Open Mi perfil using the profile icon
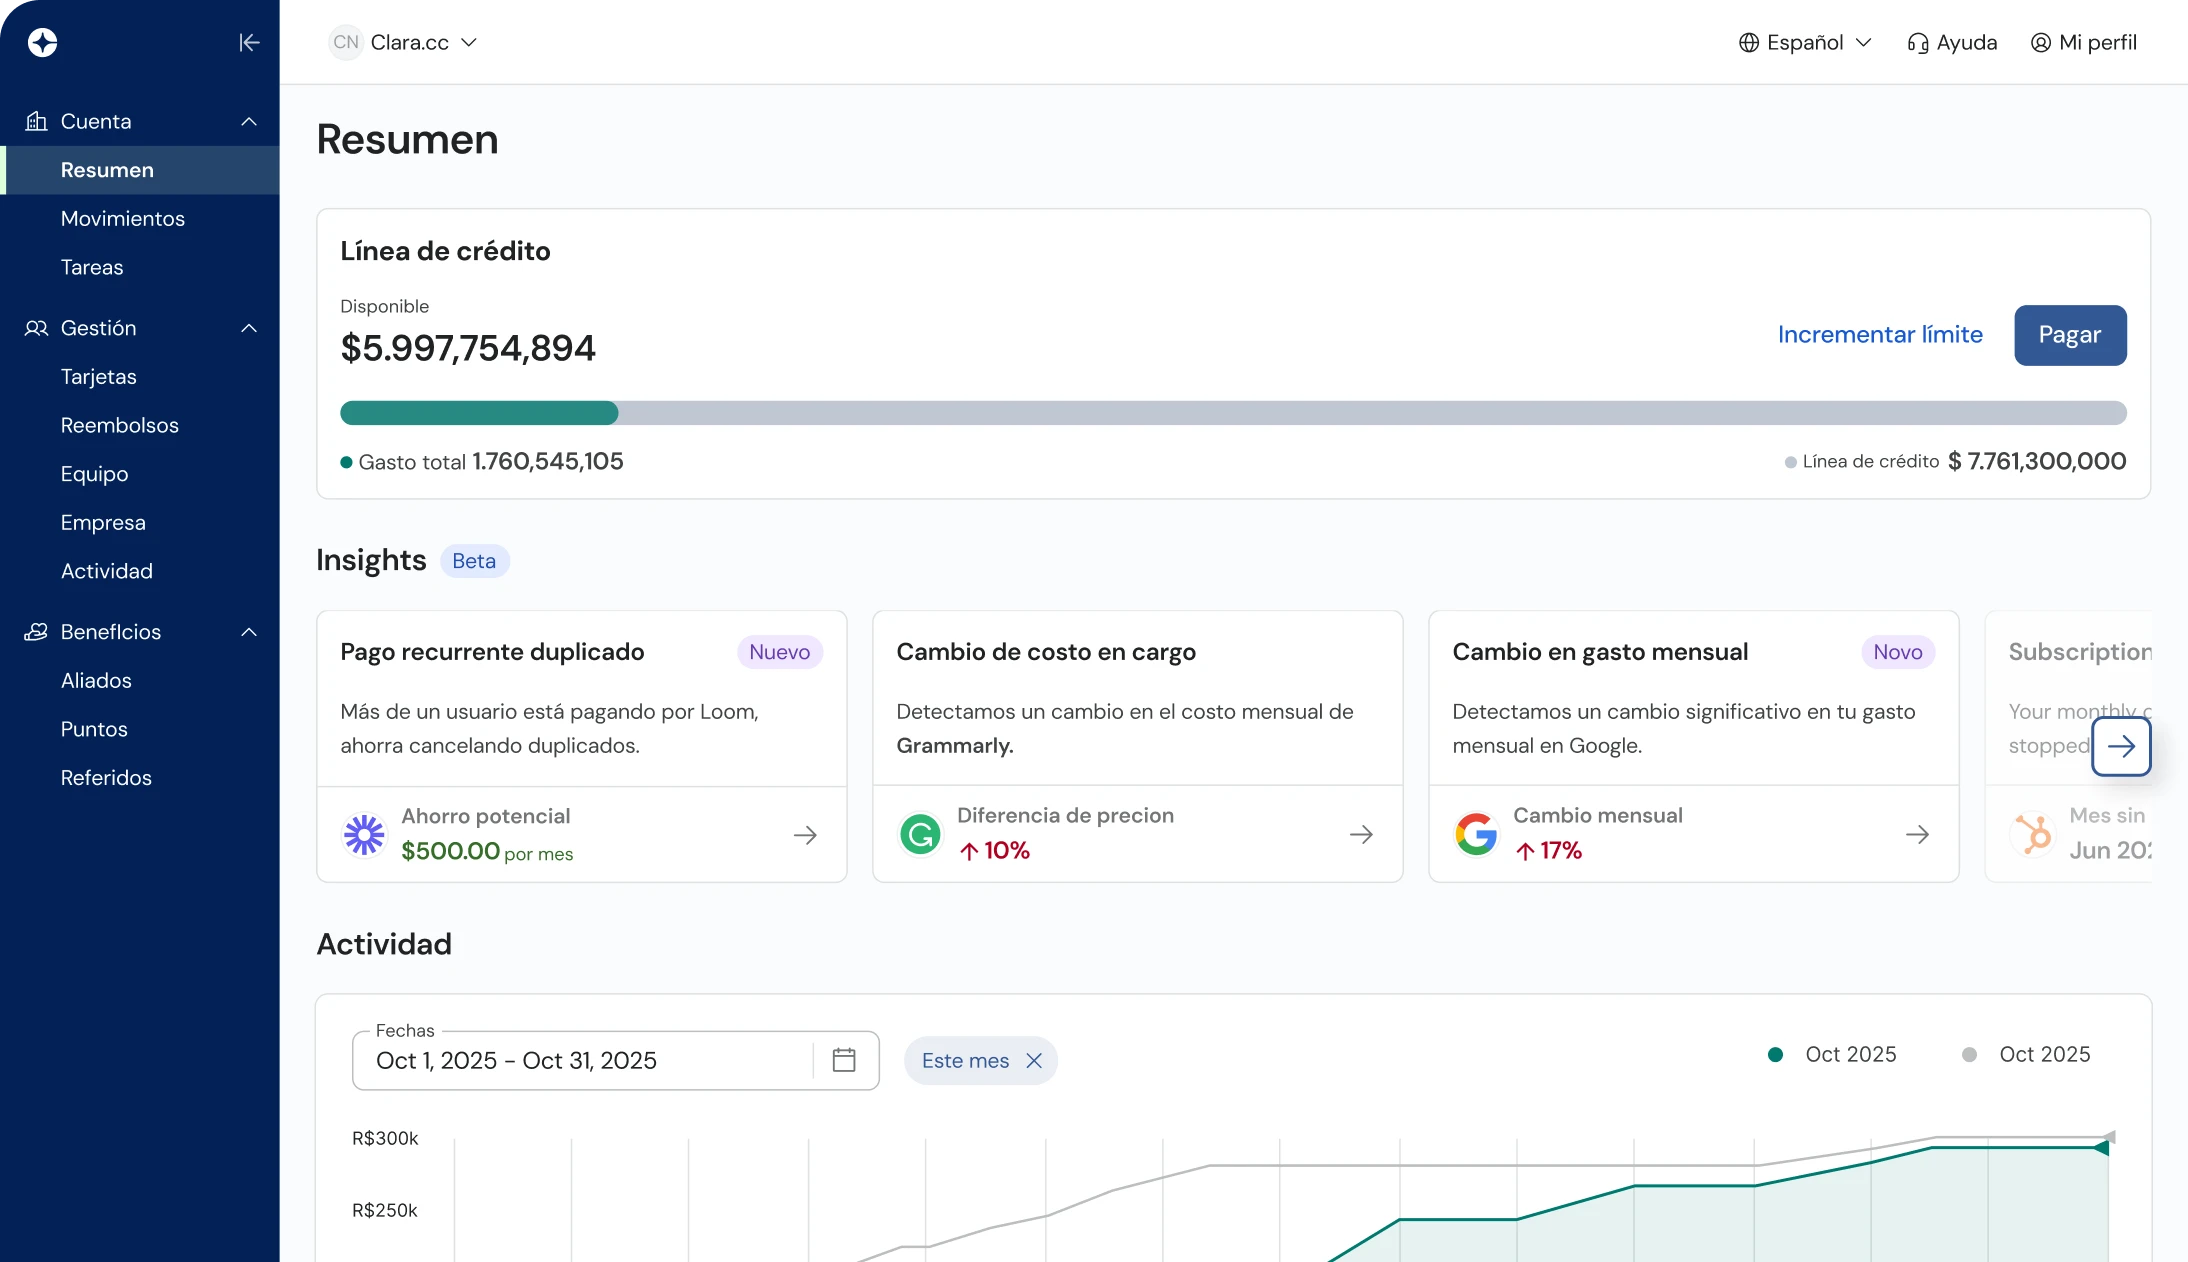2188x1262 pixels. pos(2039,42)
